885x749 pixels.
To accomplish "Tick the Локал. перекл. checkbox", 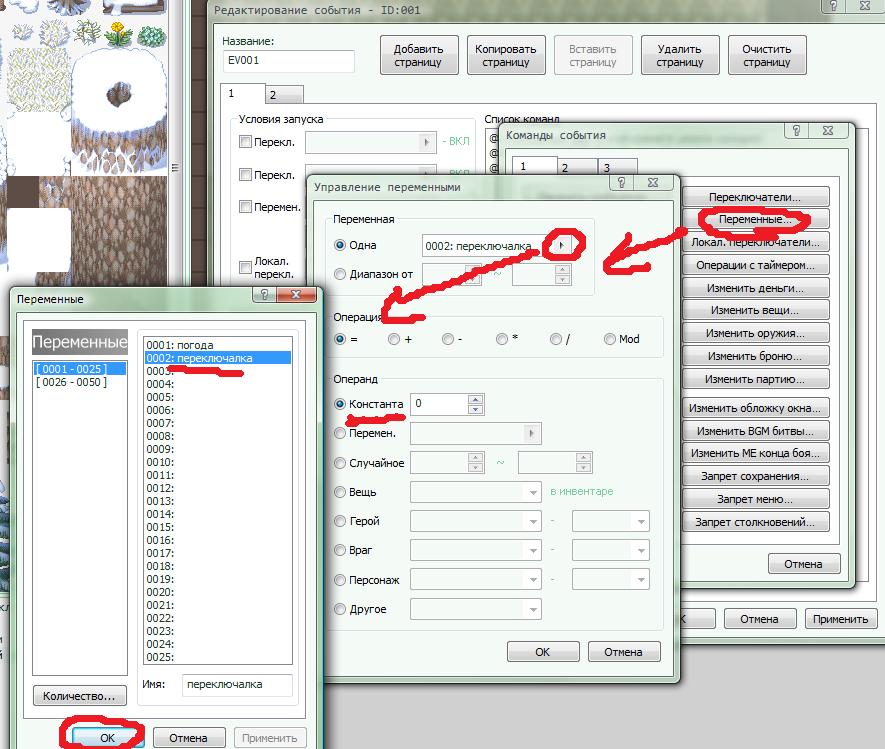I will pyautogui.click(x=246, y=267).
